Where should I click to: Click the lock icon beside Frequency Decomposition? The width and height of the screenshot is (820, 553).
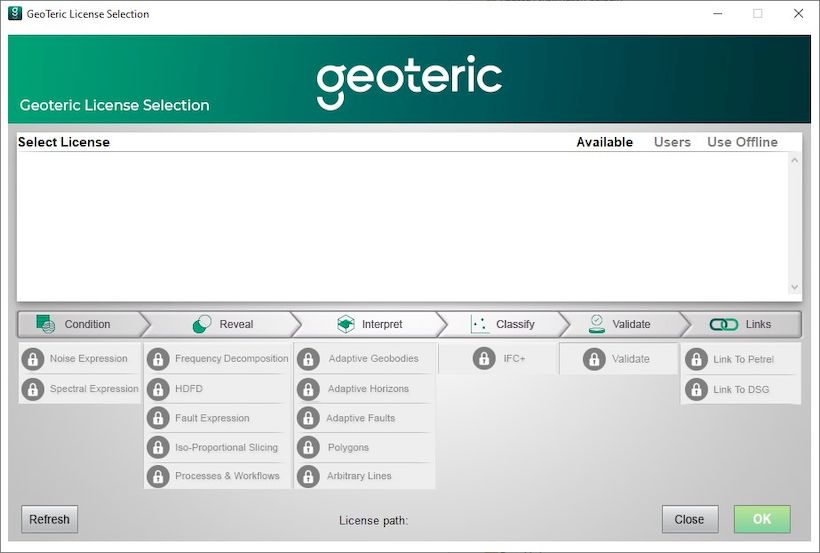tap(158, 359)
